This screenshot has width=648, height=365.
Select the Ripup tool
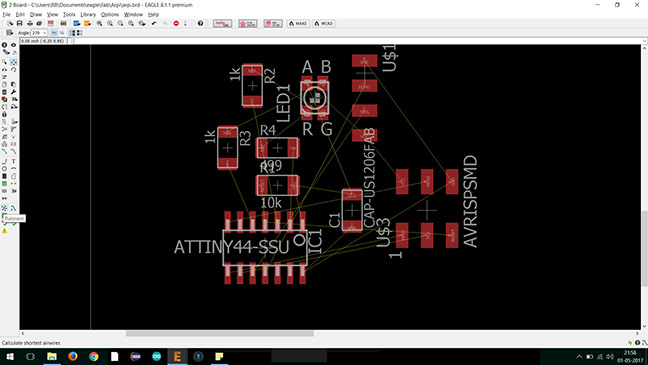(x=14, y=151)
